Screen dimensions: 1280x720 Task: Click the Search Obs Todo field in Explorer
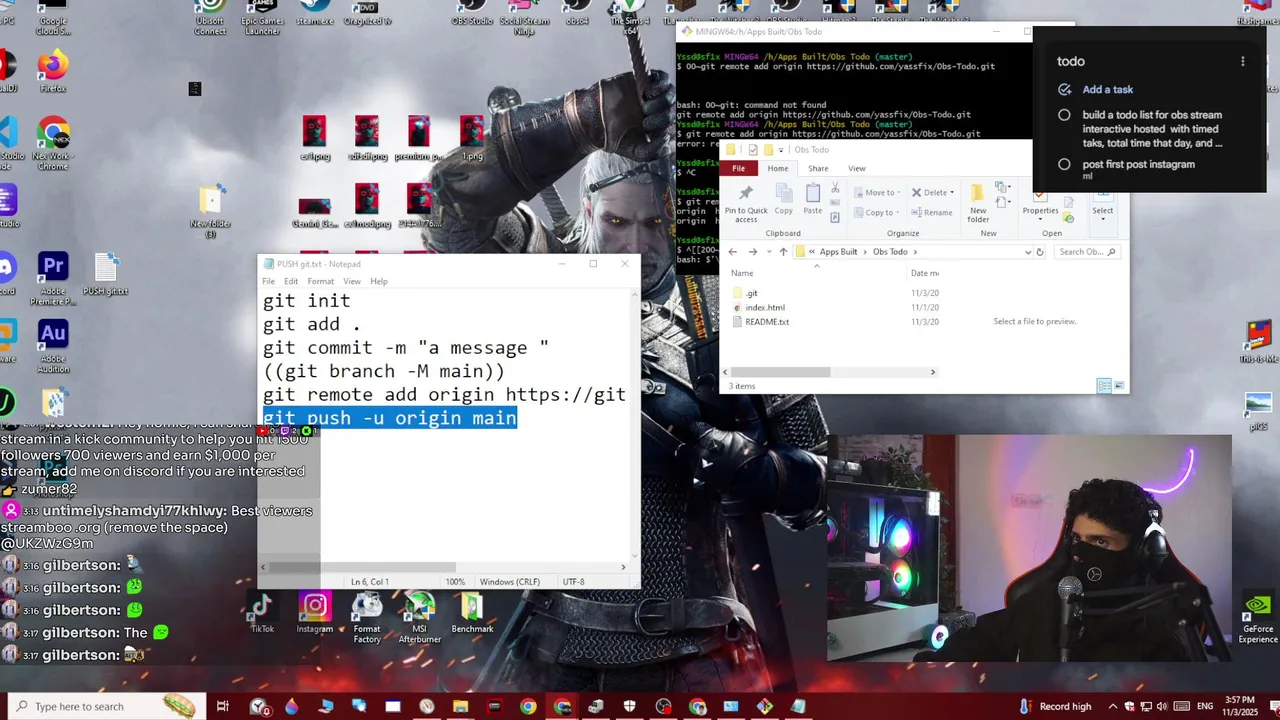(1087, 252)
